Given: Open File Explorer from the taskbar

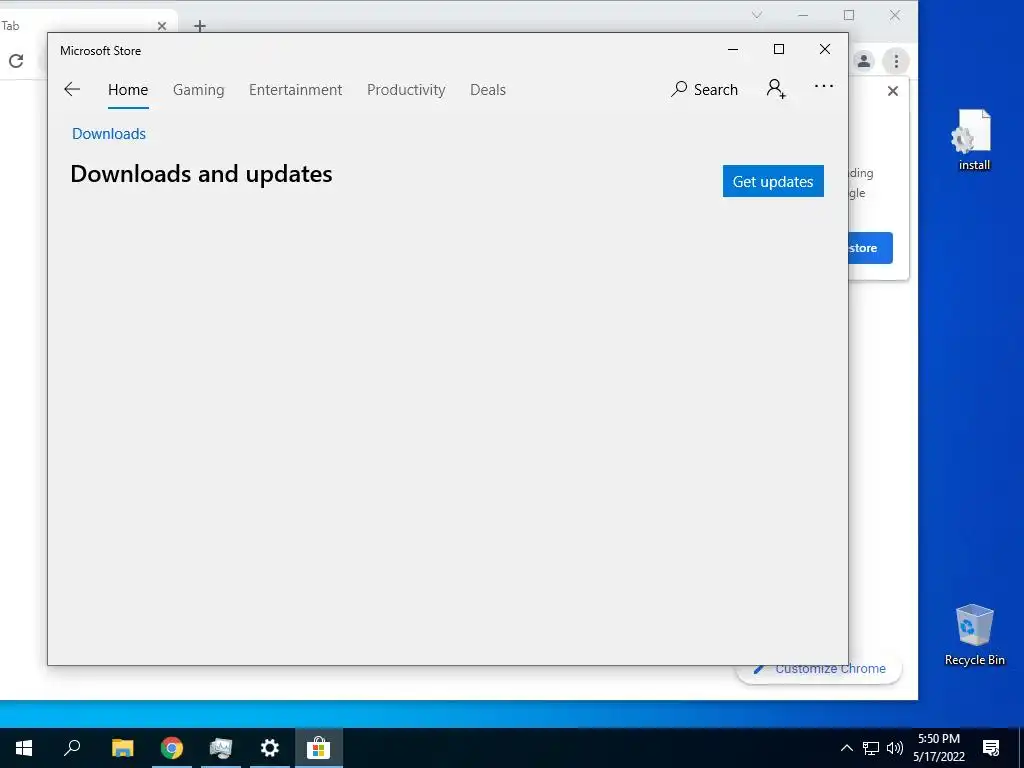Looking at the screenshot, I should (122, 748).
